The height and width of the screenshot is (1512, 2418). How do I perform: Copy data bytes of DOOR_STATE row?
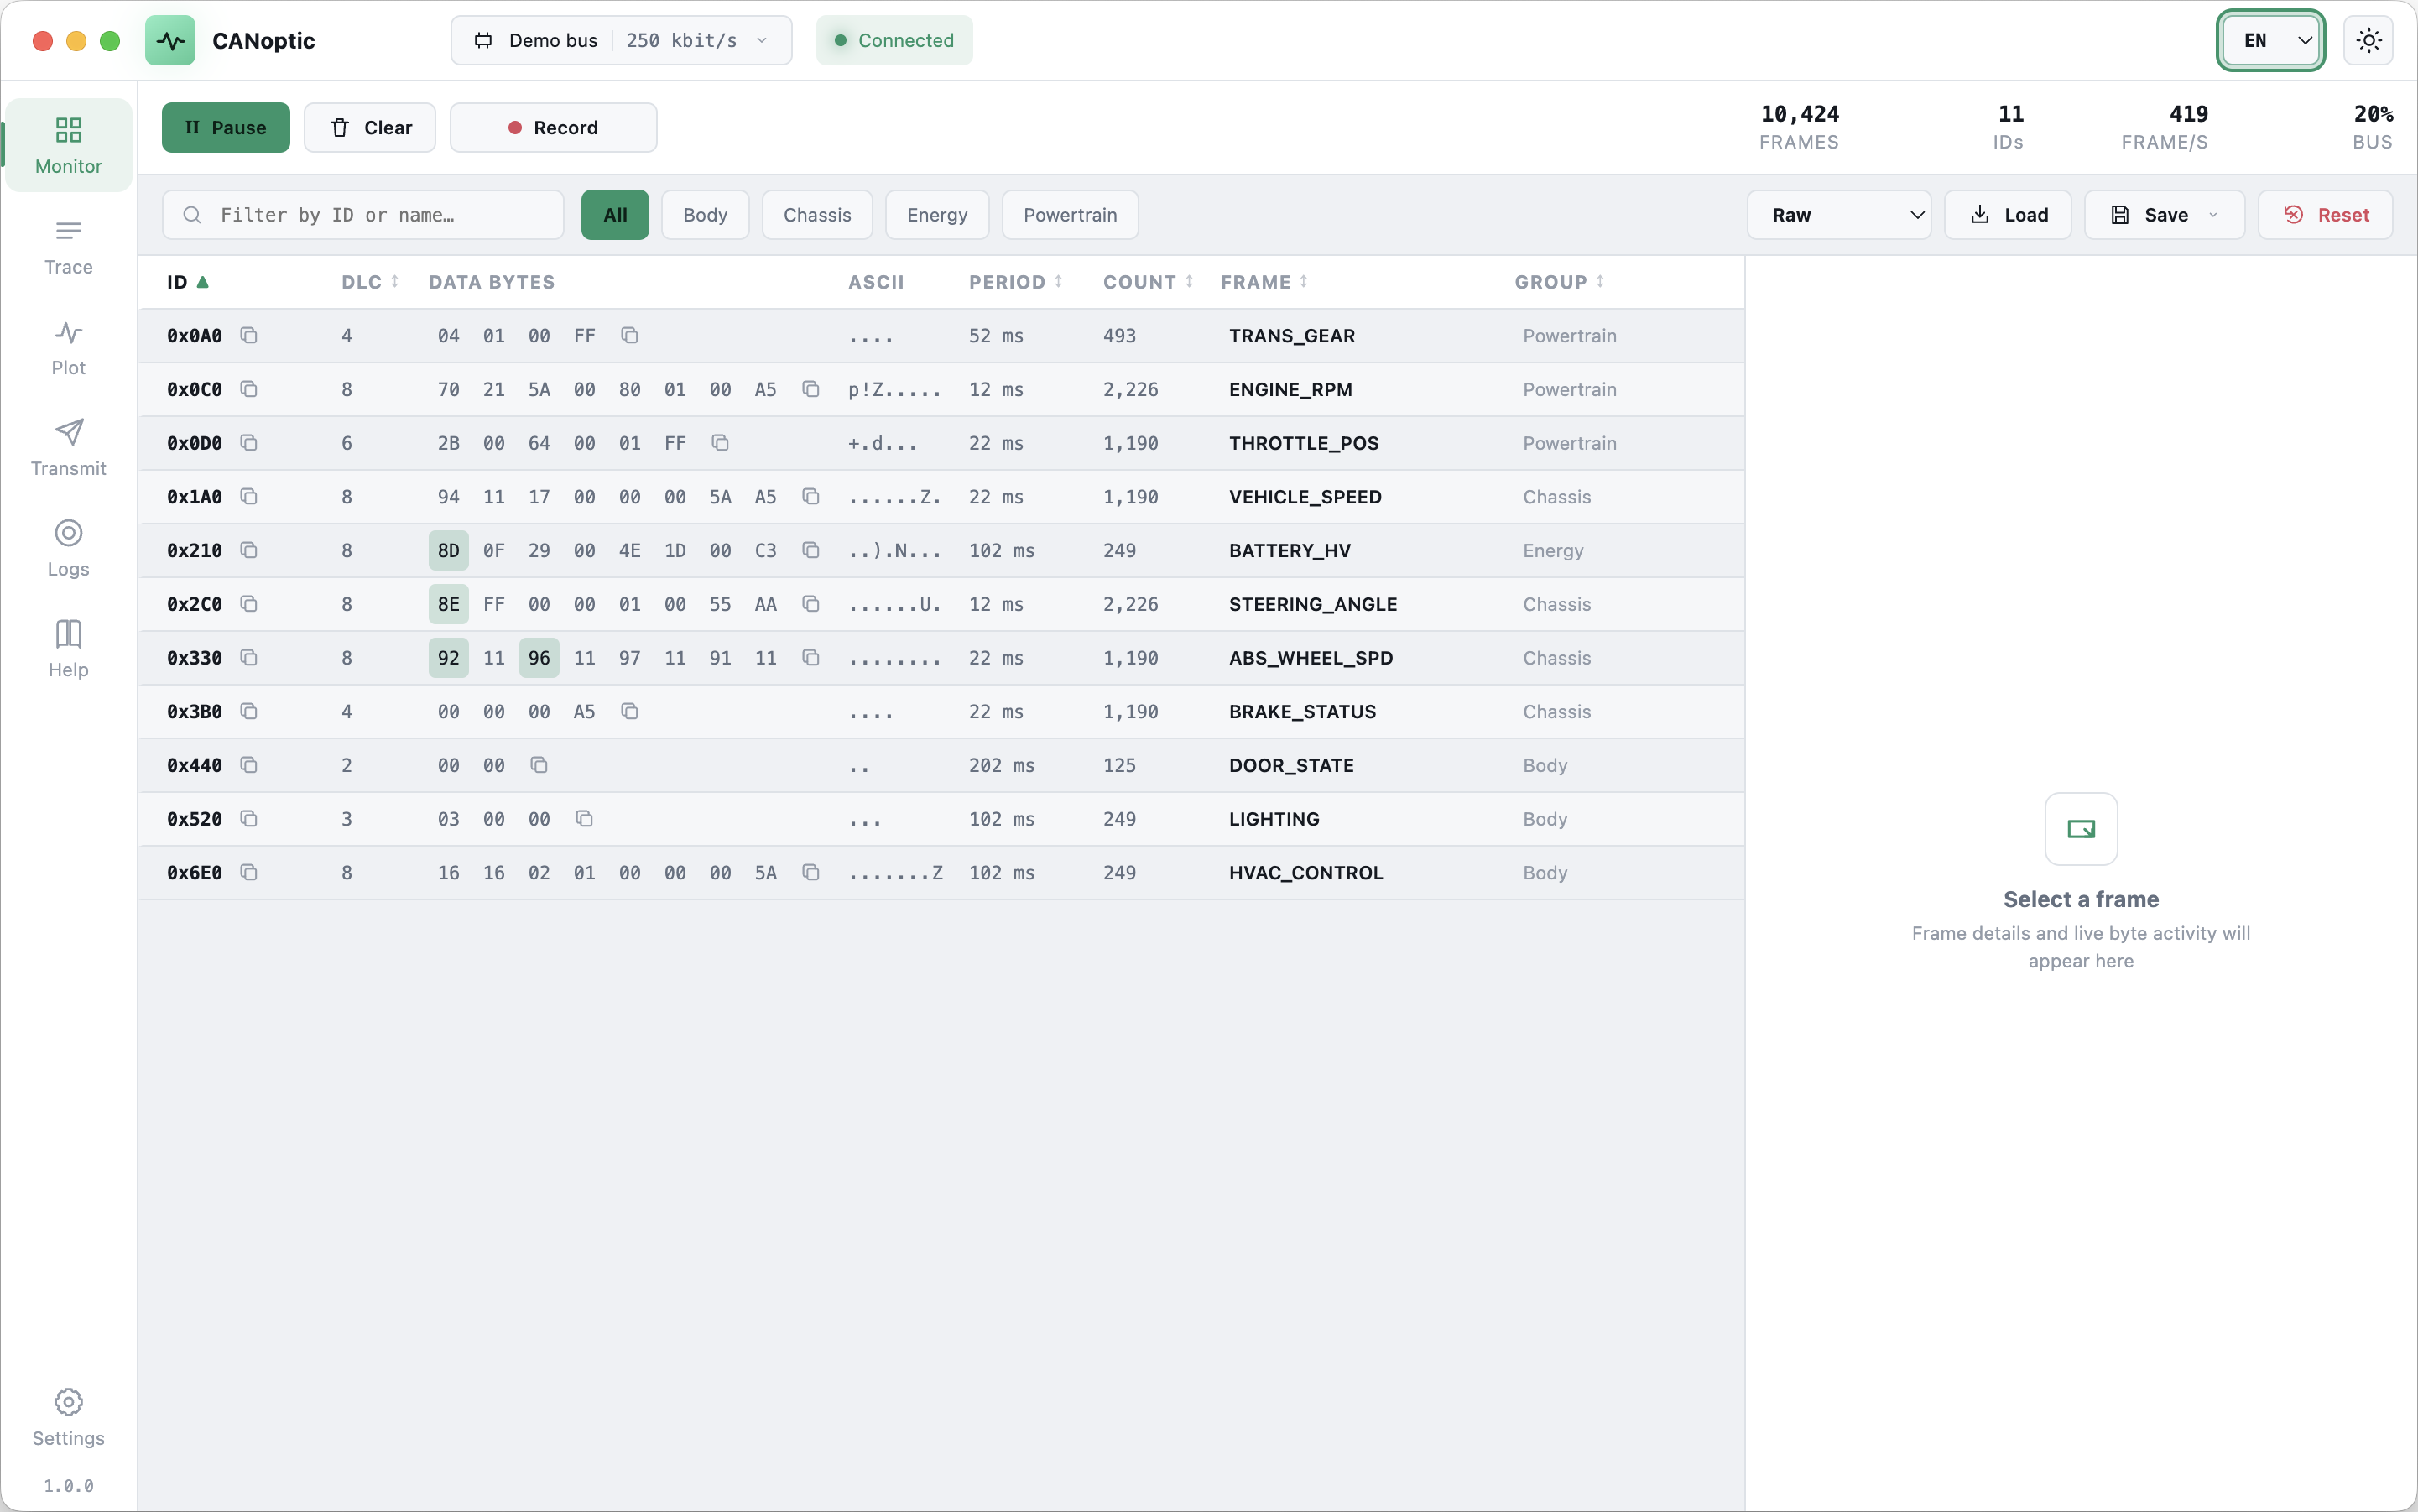(x=539, y=765)
